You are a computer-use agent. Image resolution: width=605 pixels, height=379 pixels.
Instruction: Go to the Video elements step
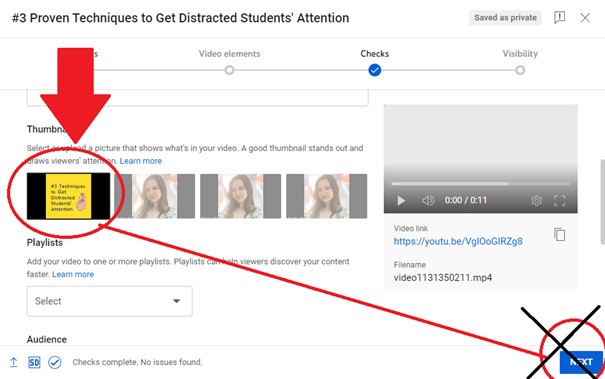(229, 54)
